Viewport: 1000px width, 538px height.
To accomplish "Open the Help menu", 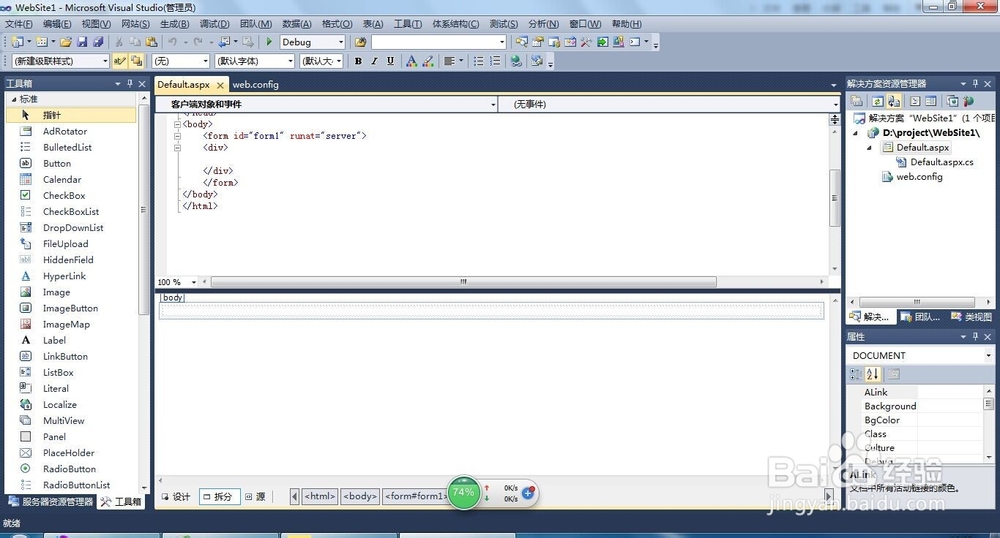I will point(626,24).
